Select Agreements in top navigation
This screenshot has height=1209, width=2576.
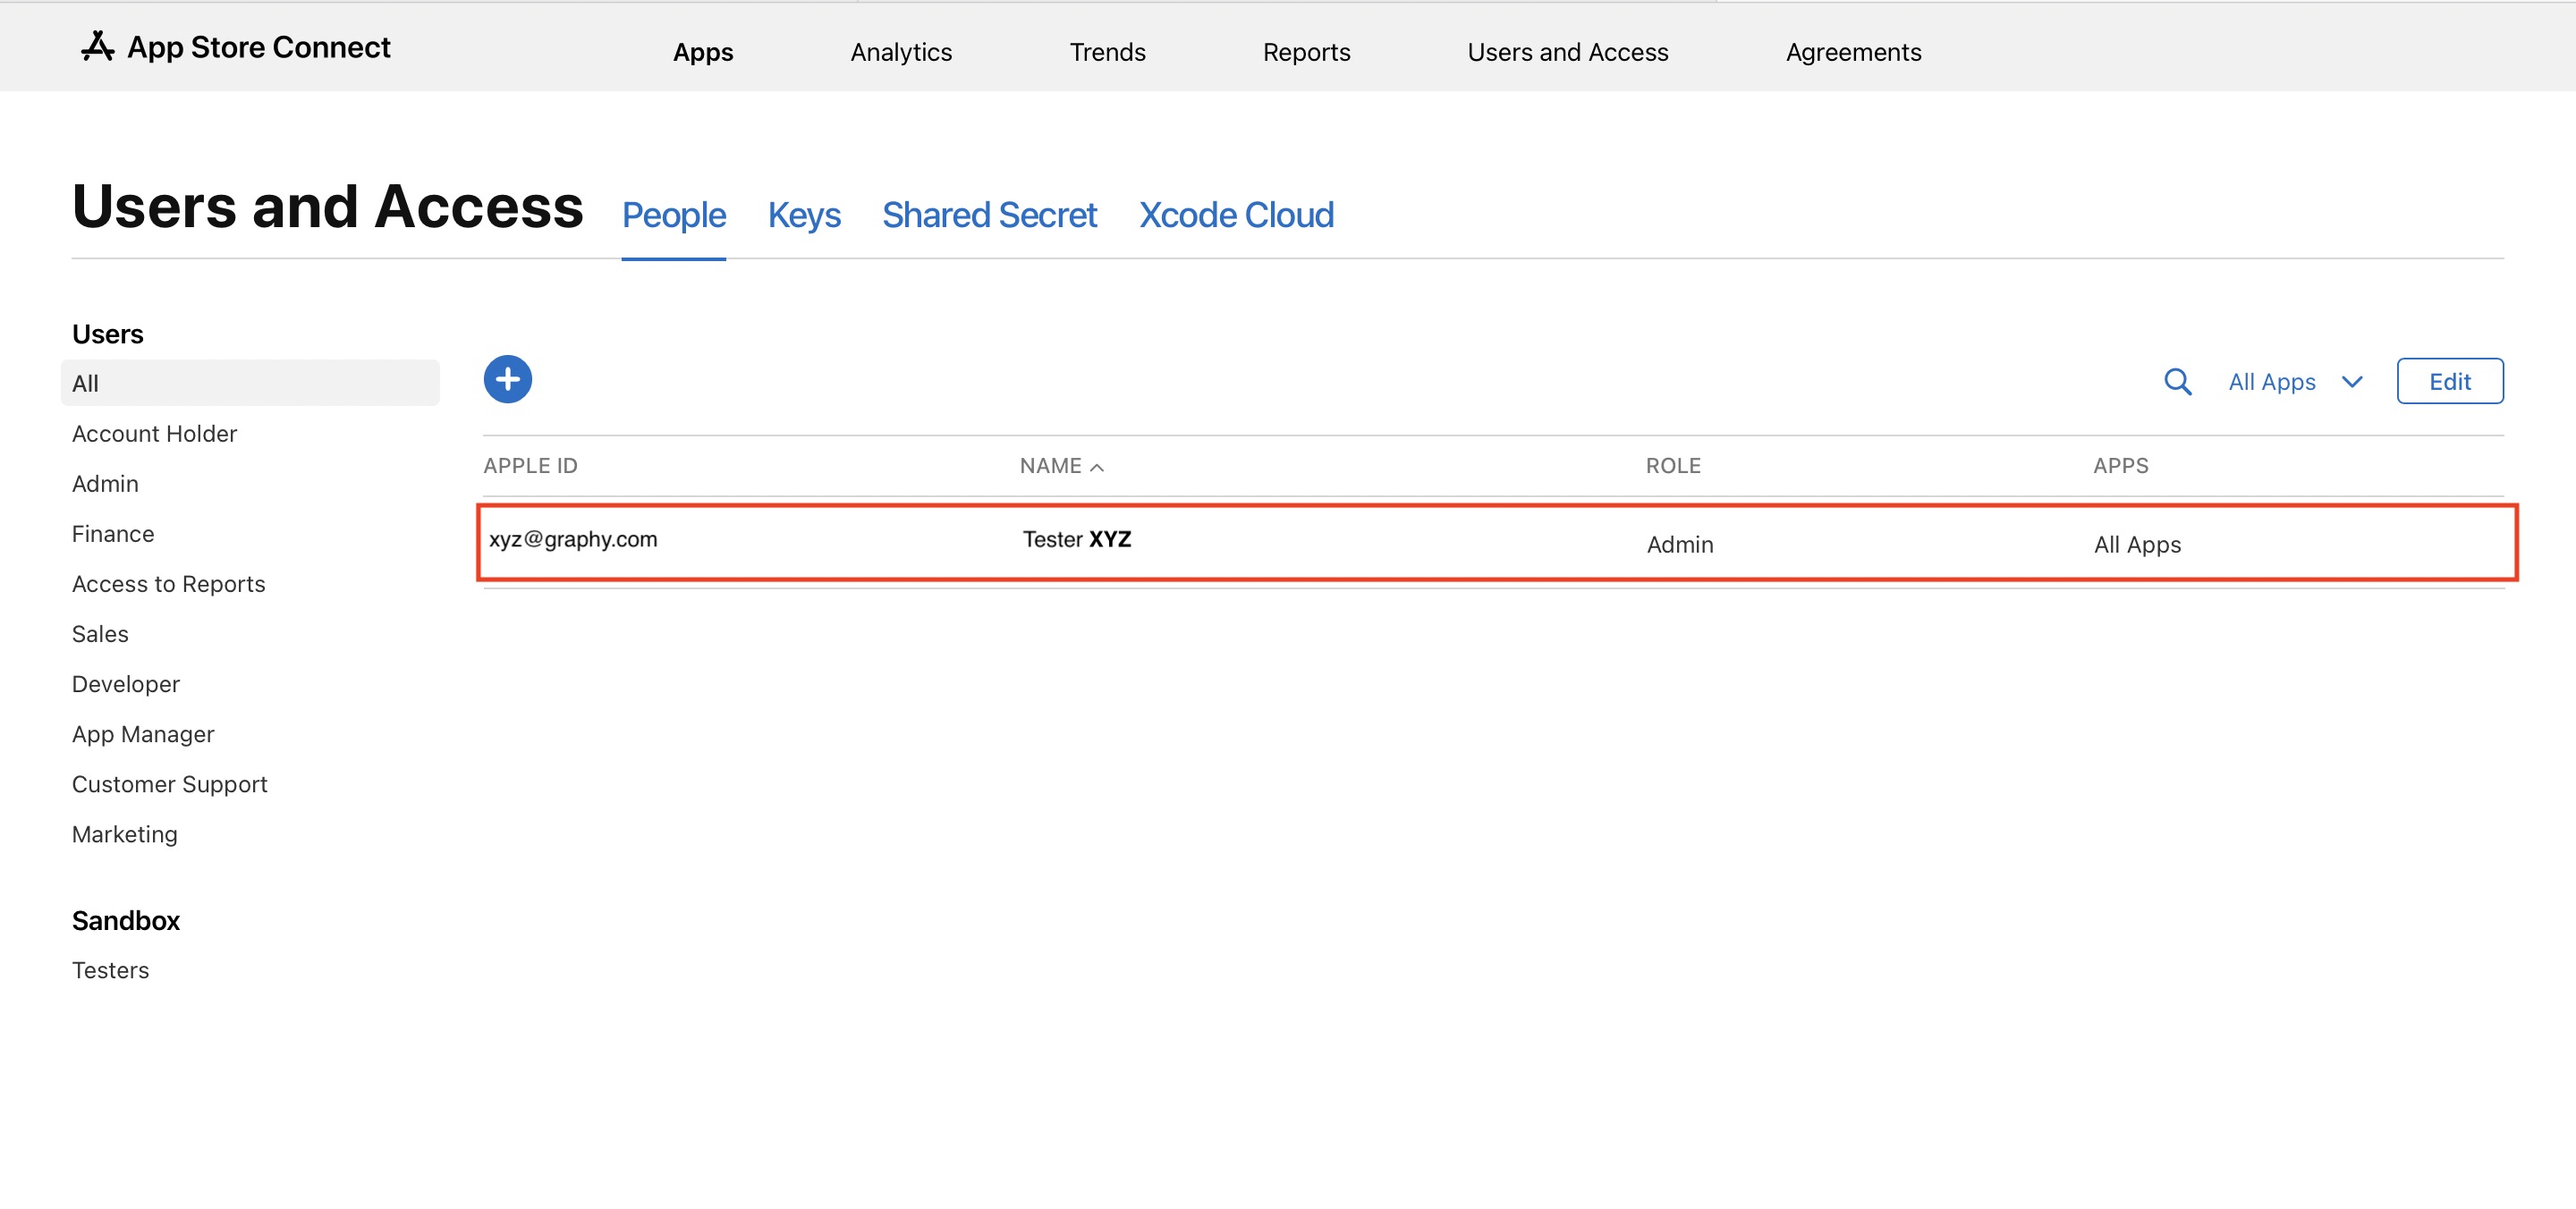coord(1852,52)
